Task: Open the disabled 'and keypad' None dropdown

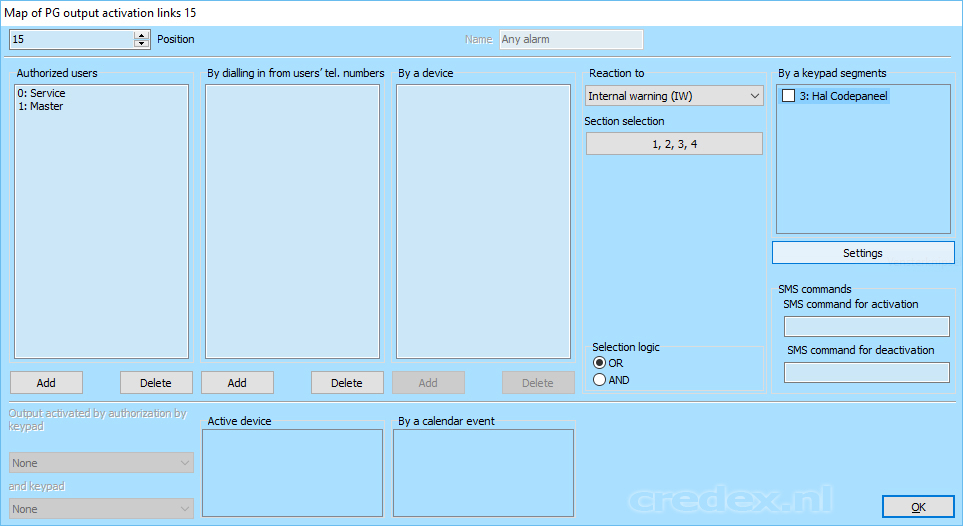Action: [101, 509]
